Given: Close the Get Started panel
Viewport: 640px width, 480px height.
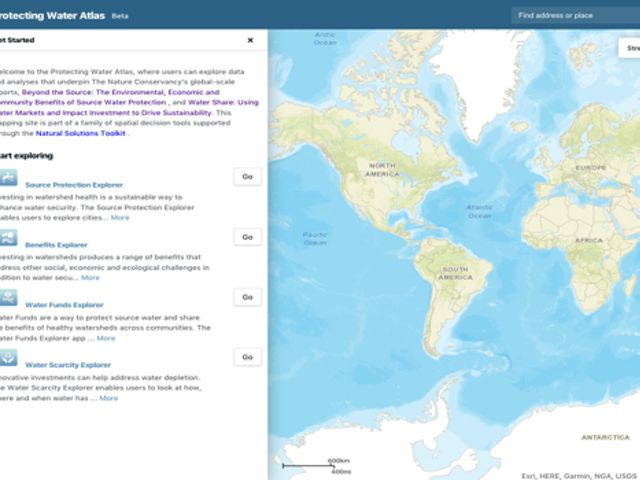Looking at the screenshot, I should click(x=250, y=41).
